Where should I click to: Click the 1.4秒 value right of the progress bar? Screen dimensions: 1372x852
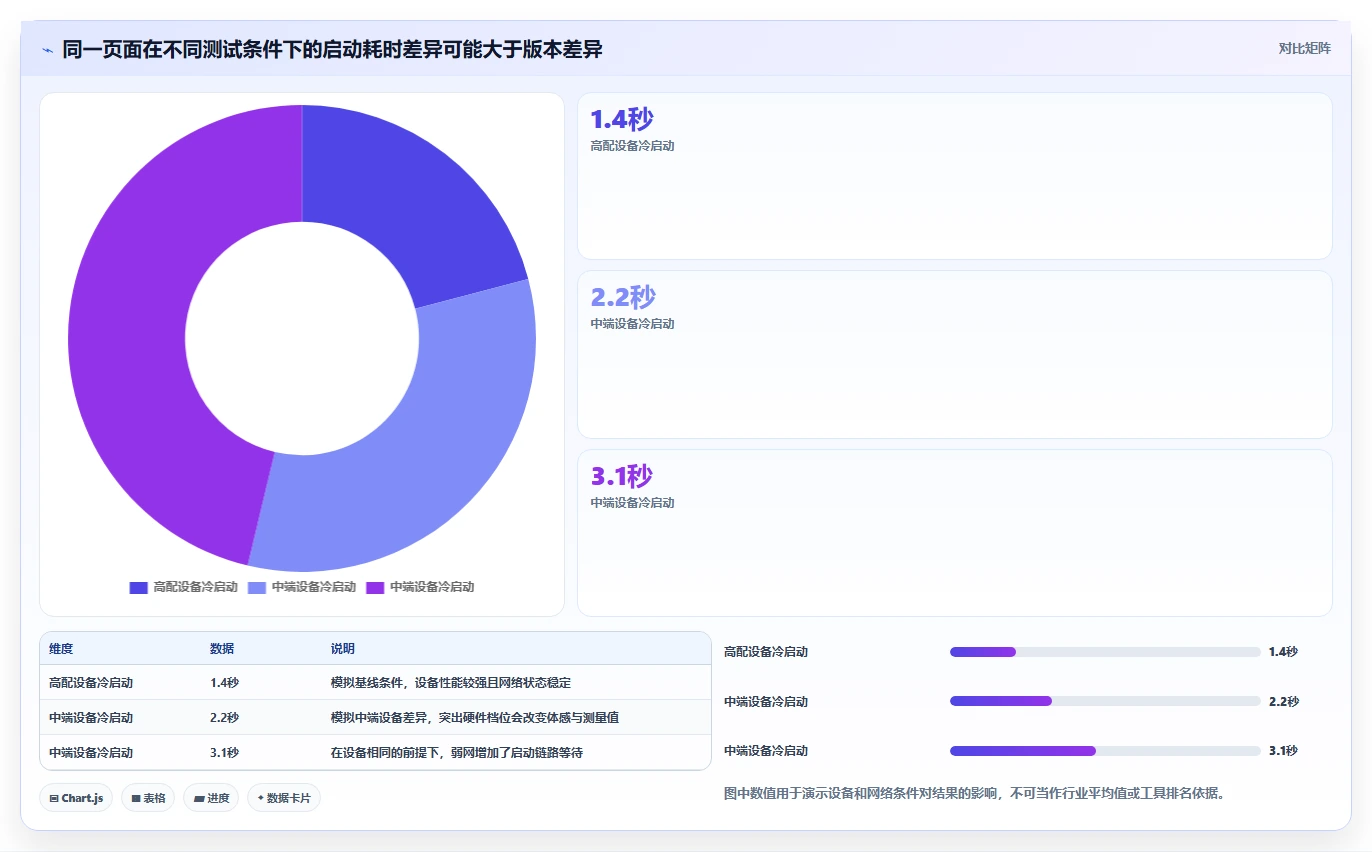(1283, 652)
